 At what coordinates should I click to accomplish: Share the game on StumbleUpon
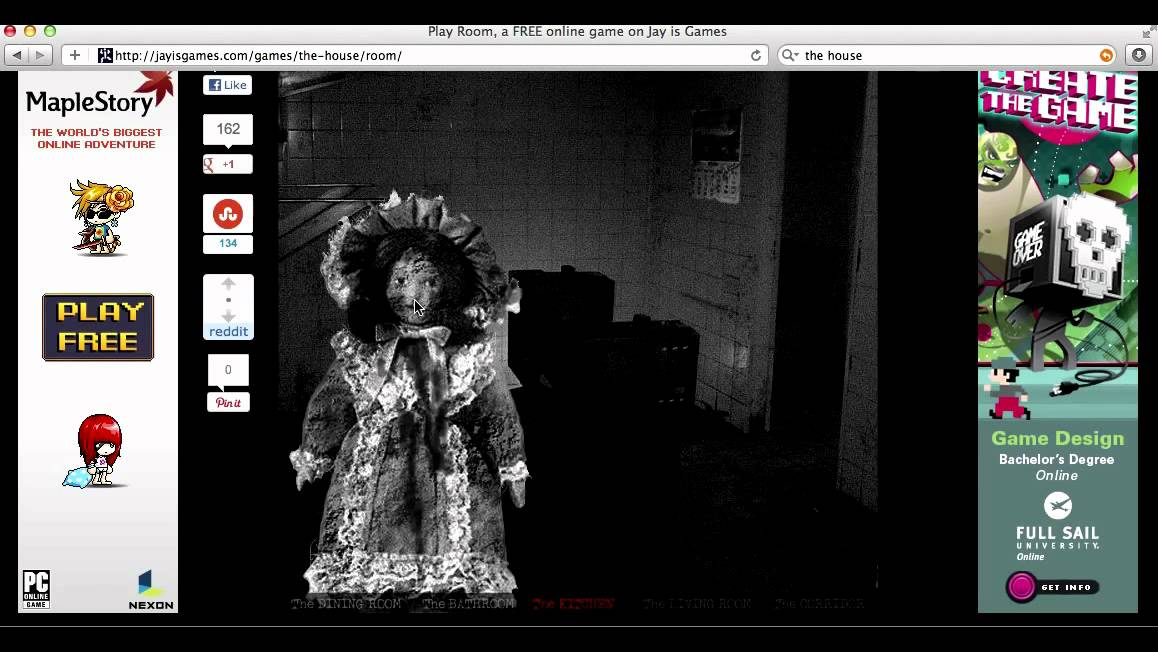point(227,214)
